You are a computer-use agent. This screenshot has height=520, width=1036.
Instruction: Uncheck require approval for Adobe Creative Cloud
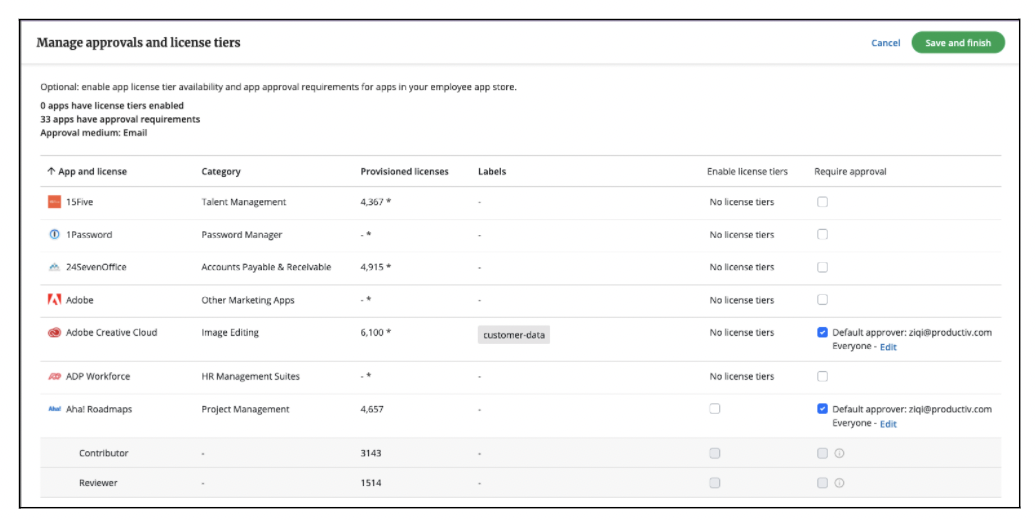click(x=822, y=333)
